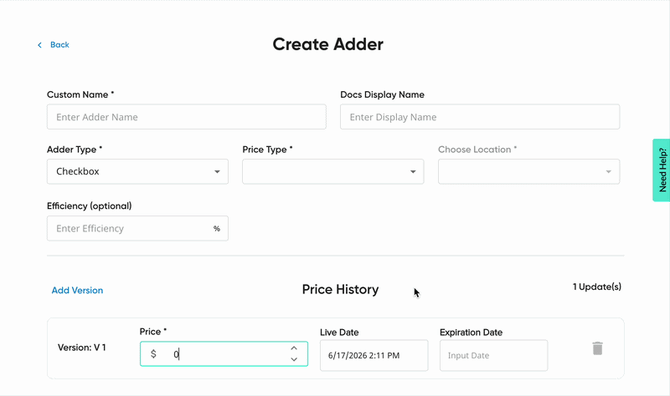The width and height of the screenshot is (670, 396).
Task: Decrease price with down stepper arrow
Action: (294, 359)
